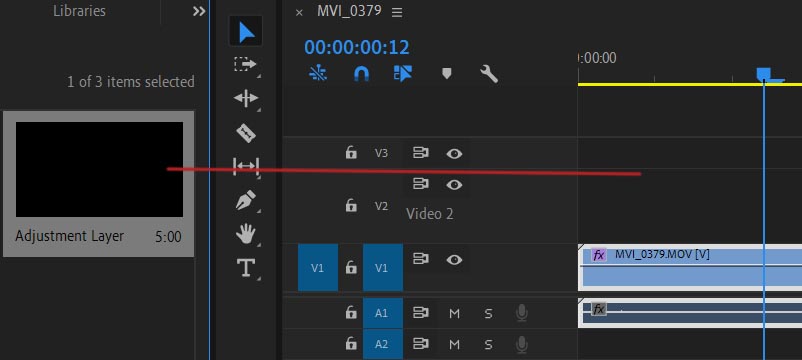
Task: Click the fx badge on A1 audio clip
Action: click(598, 309)
